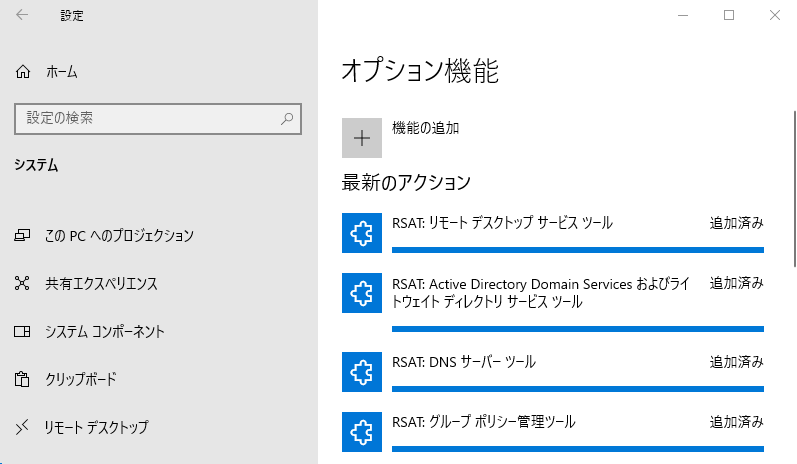The height and width of the screenshot is (464, 797).
Task: Maximize the 設定 window
Action: (729, 15)
